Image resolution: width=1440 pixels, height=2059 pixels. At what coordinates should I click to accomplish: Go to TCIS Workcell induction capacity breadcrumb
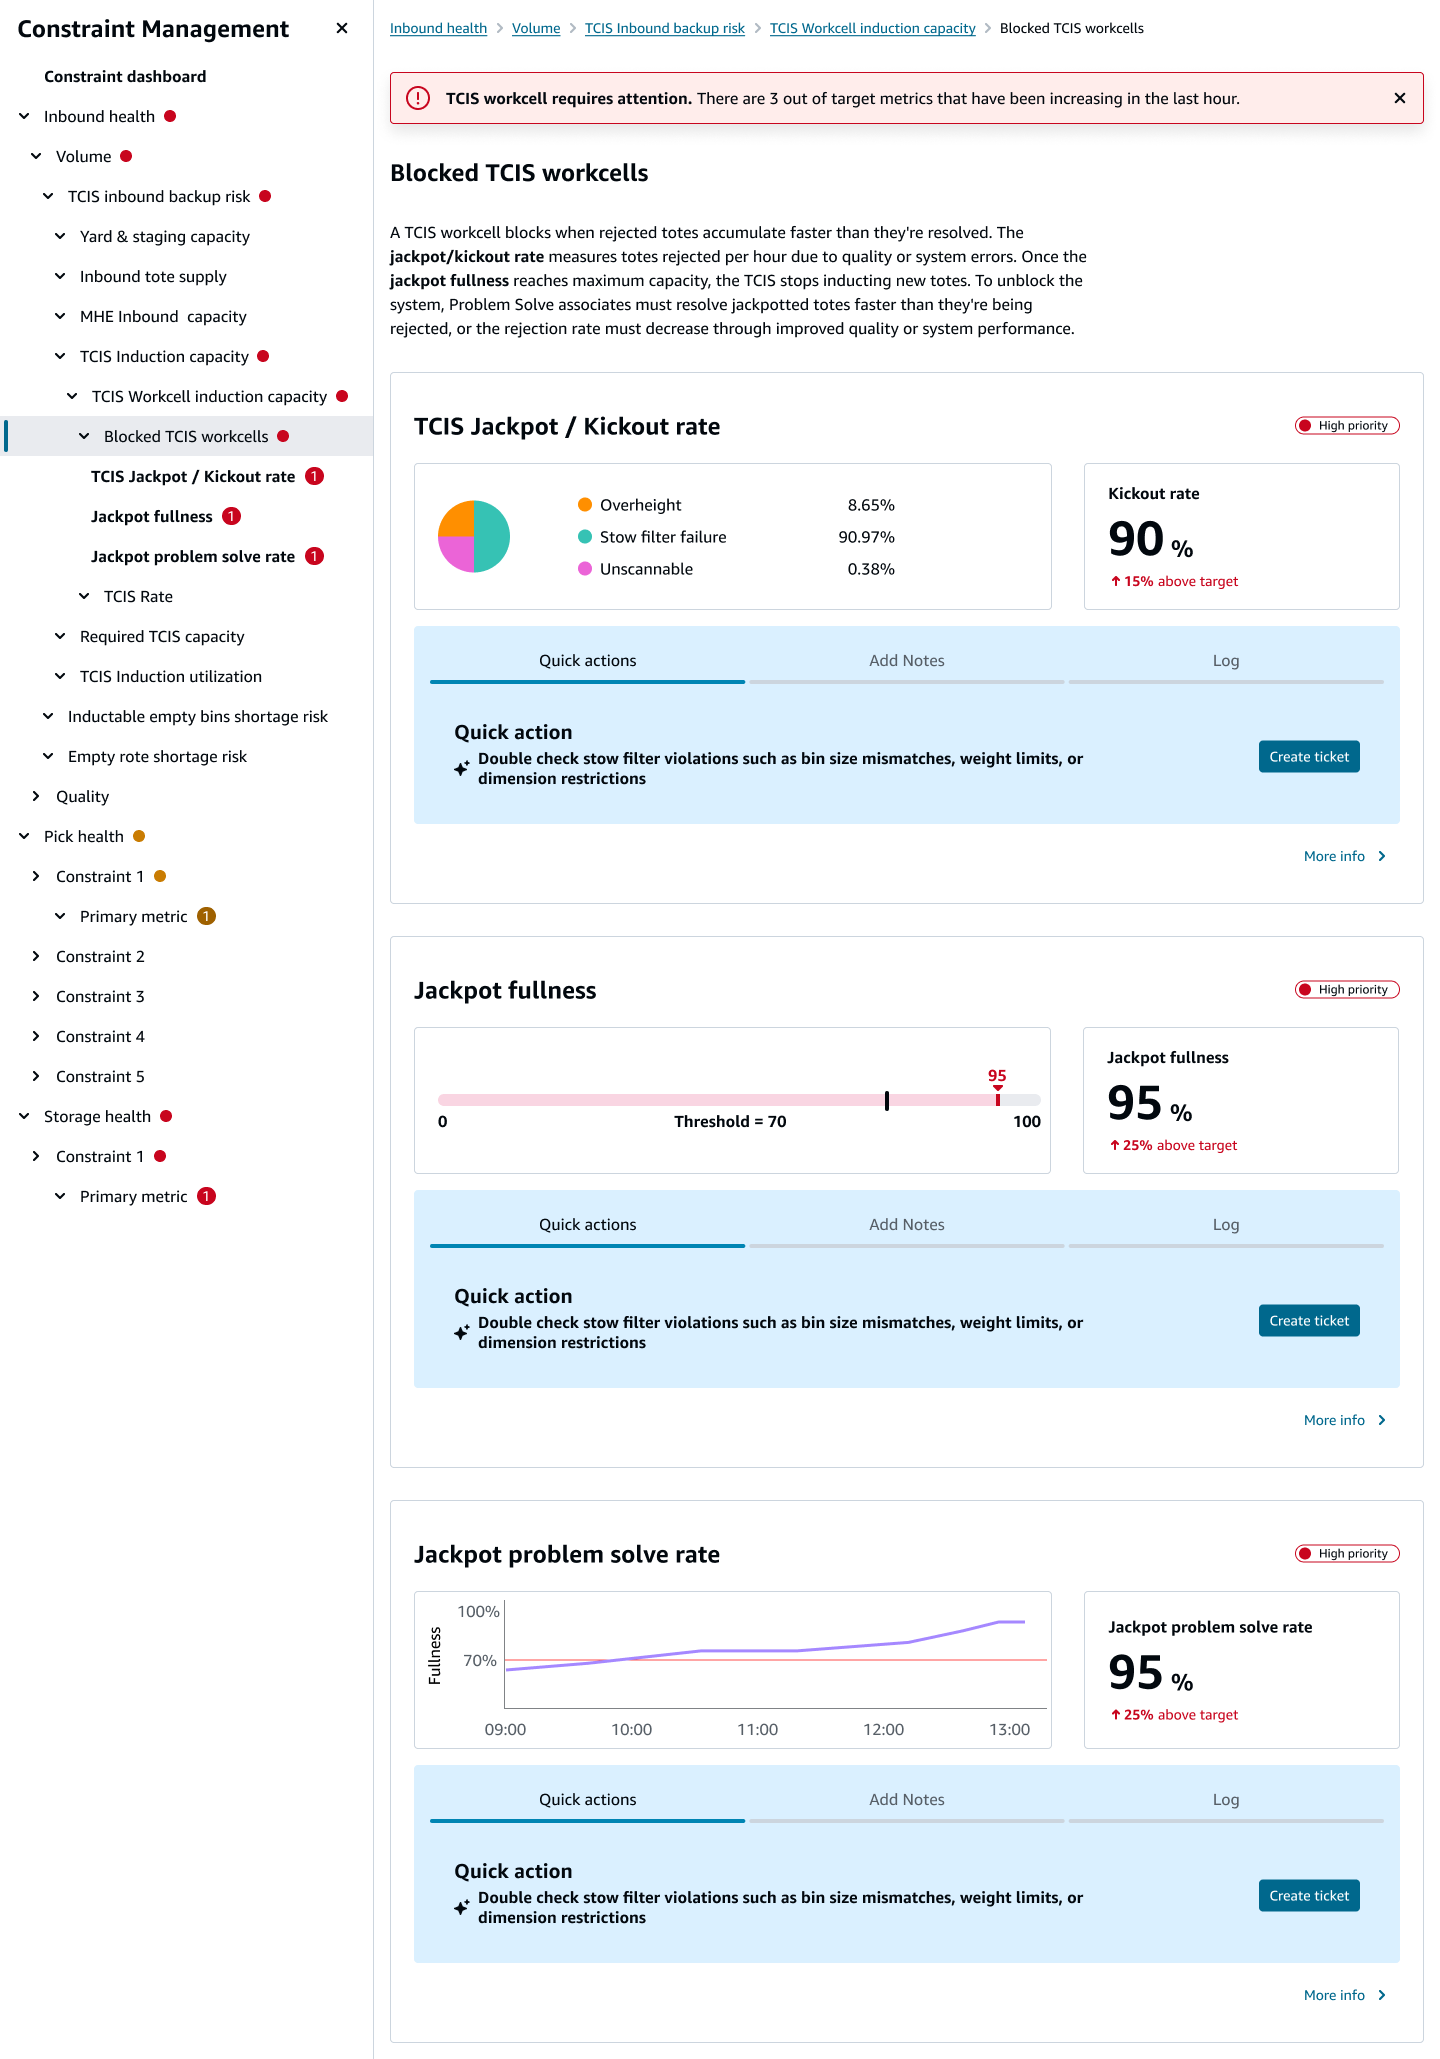tap(872, 28)
